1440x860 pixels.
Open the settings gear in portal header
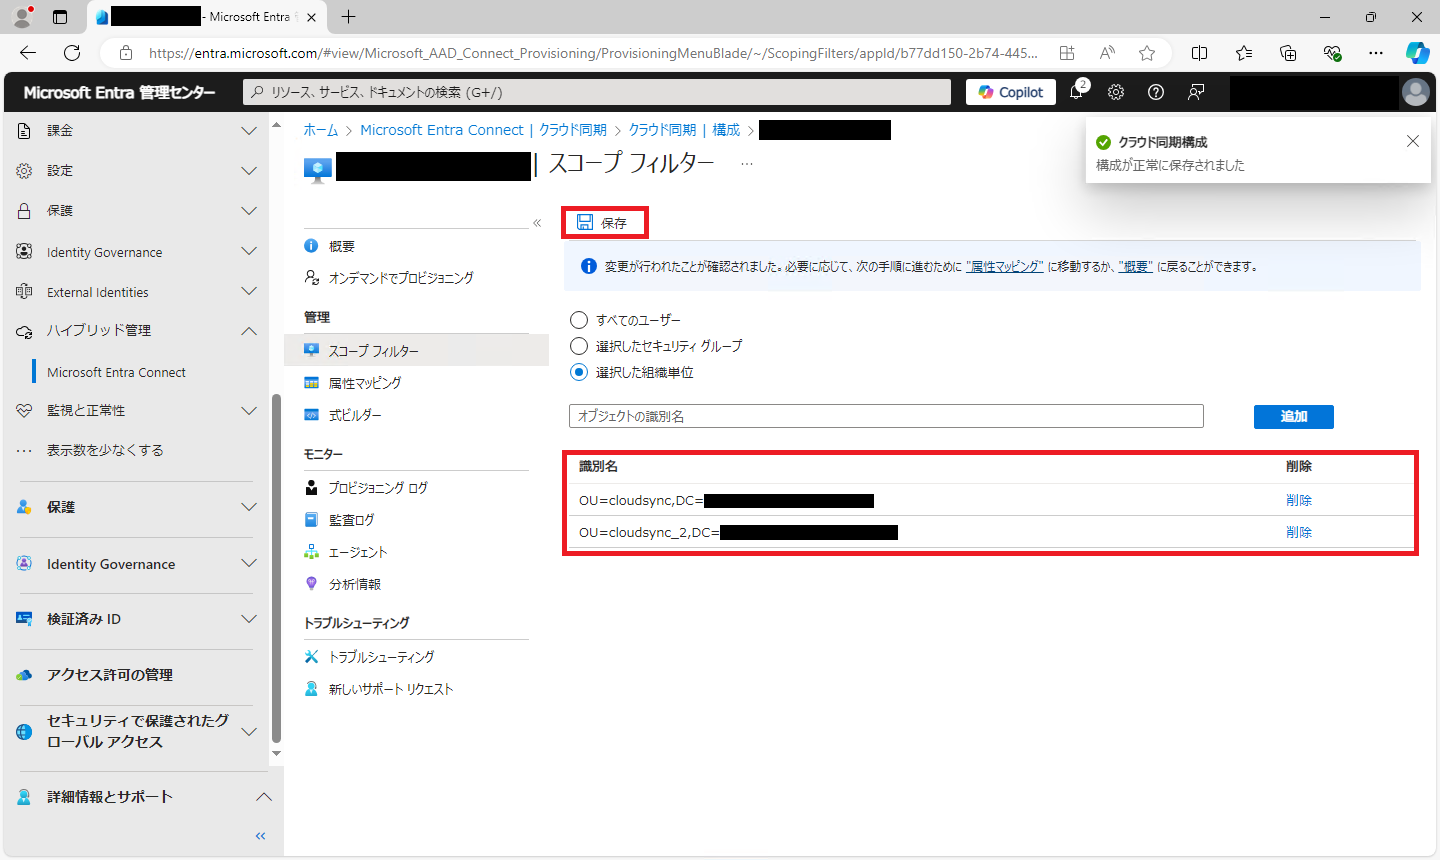[1116, 92]
